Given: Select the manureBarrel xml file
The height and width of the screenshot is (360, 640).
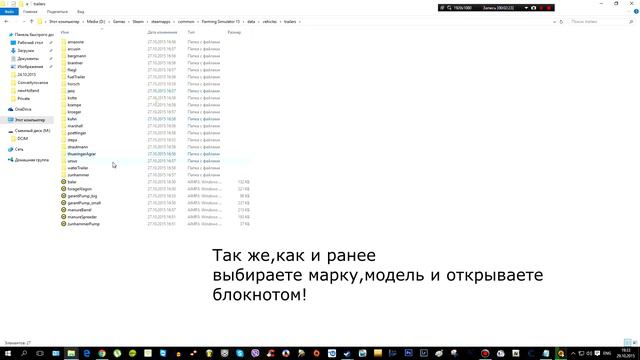Looking at the screenshot, I should [80, 210].
